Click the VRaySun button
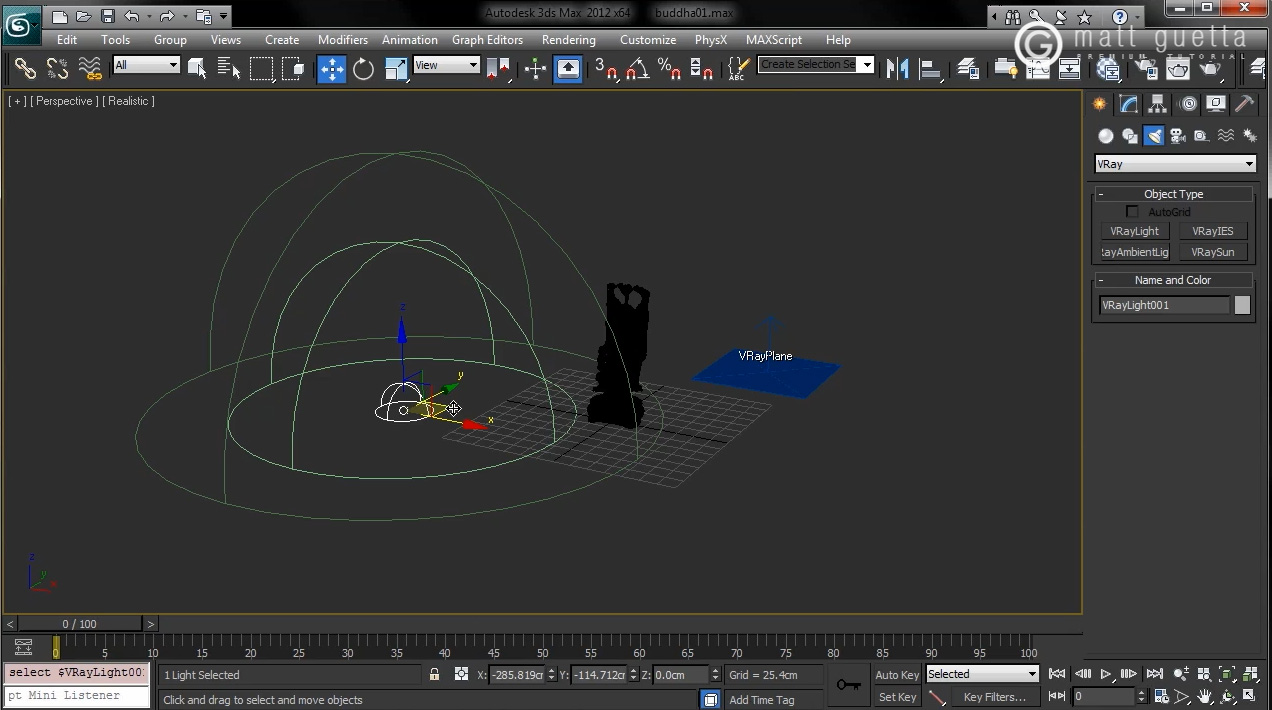The height and width of the screenshot is (710, 1272). [x=1212, y=252]
